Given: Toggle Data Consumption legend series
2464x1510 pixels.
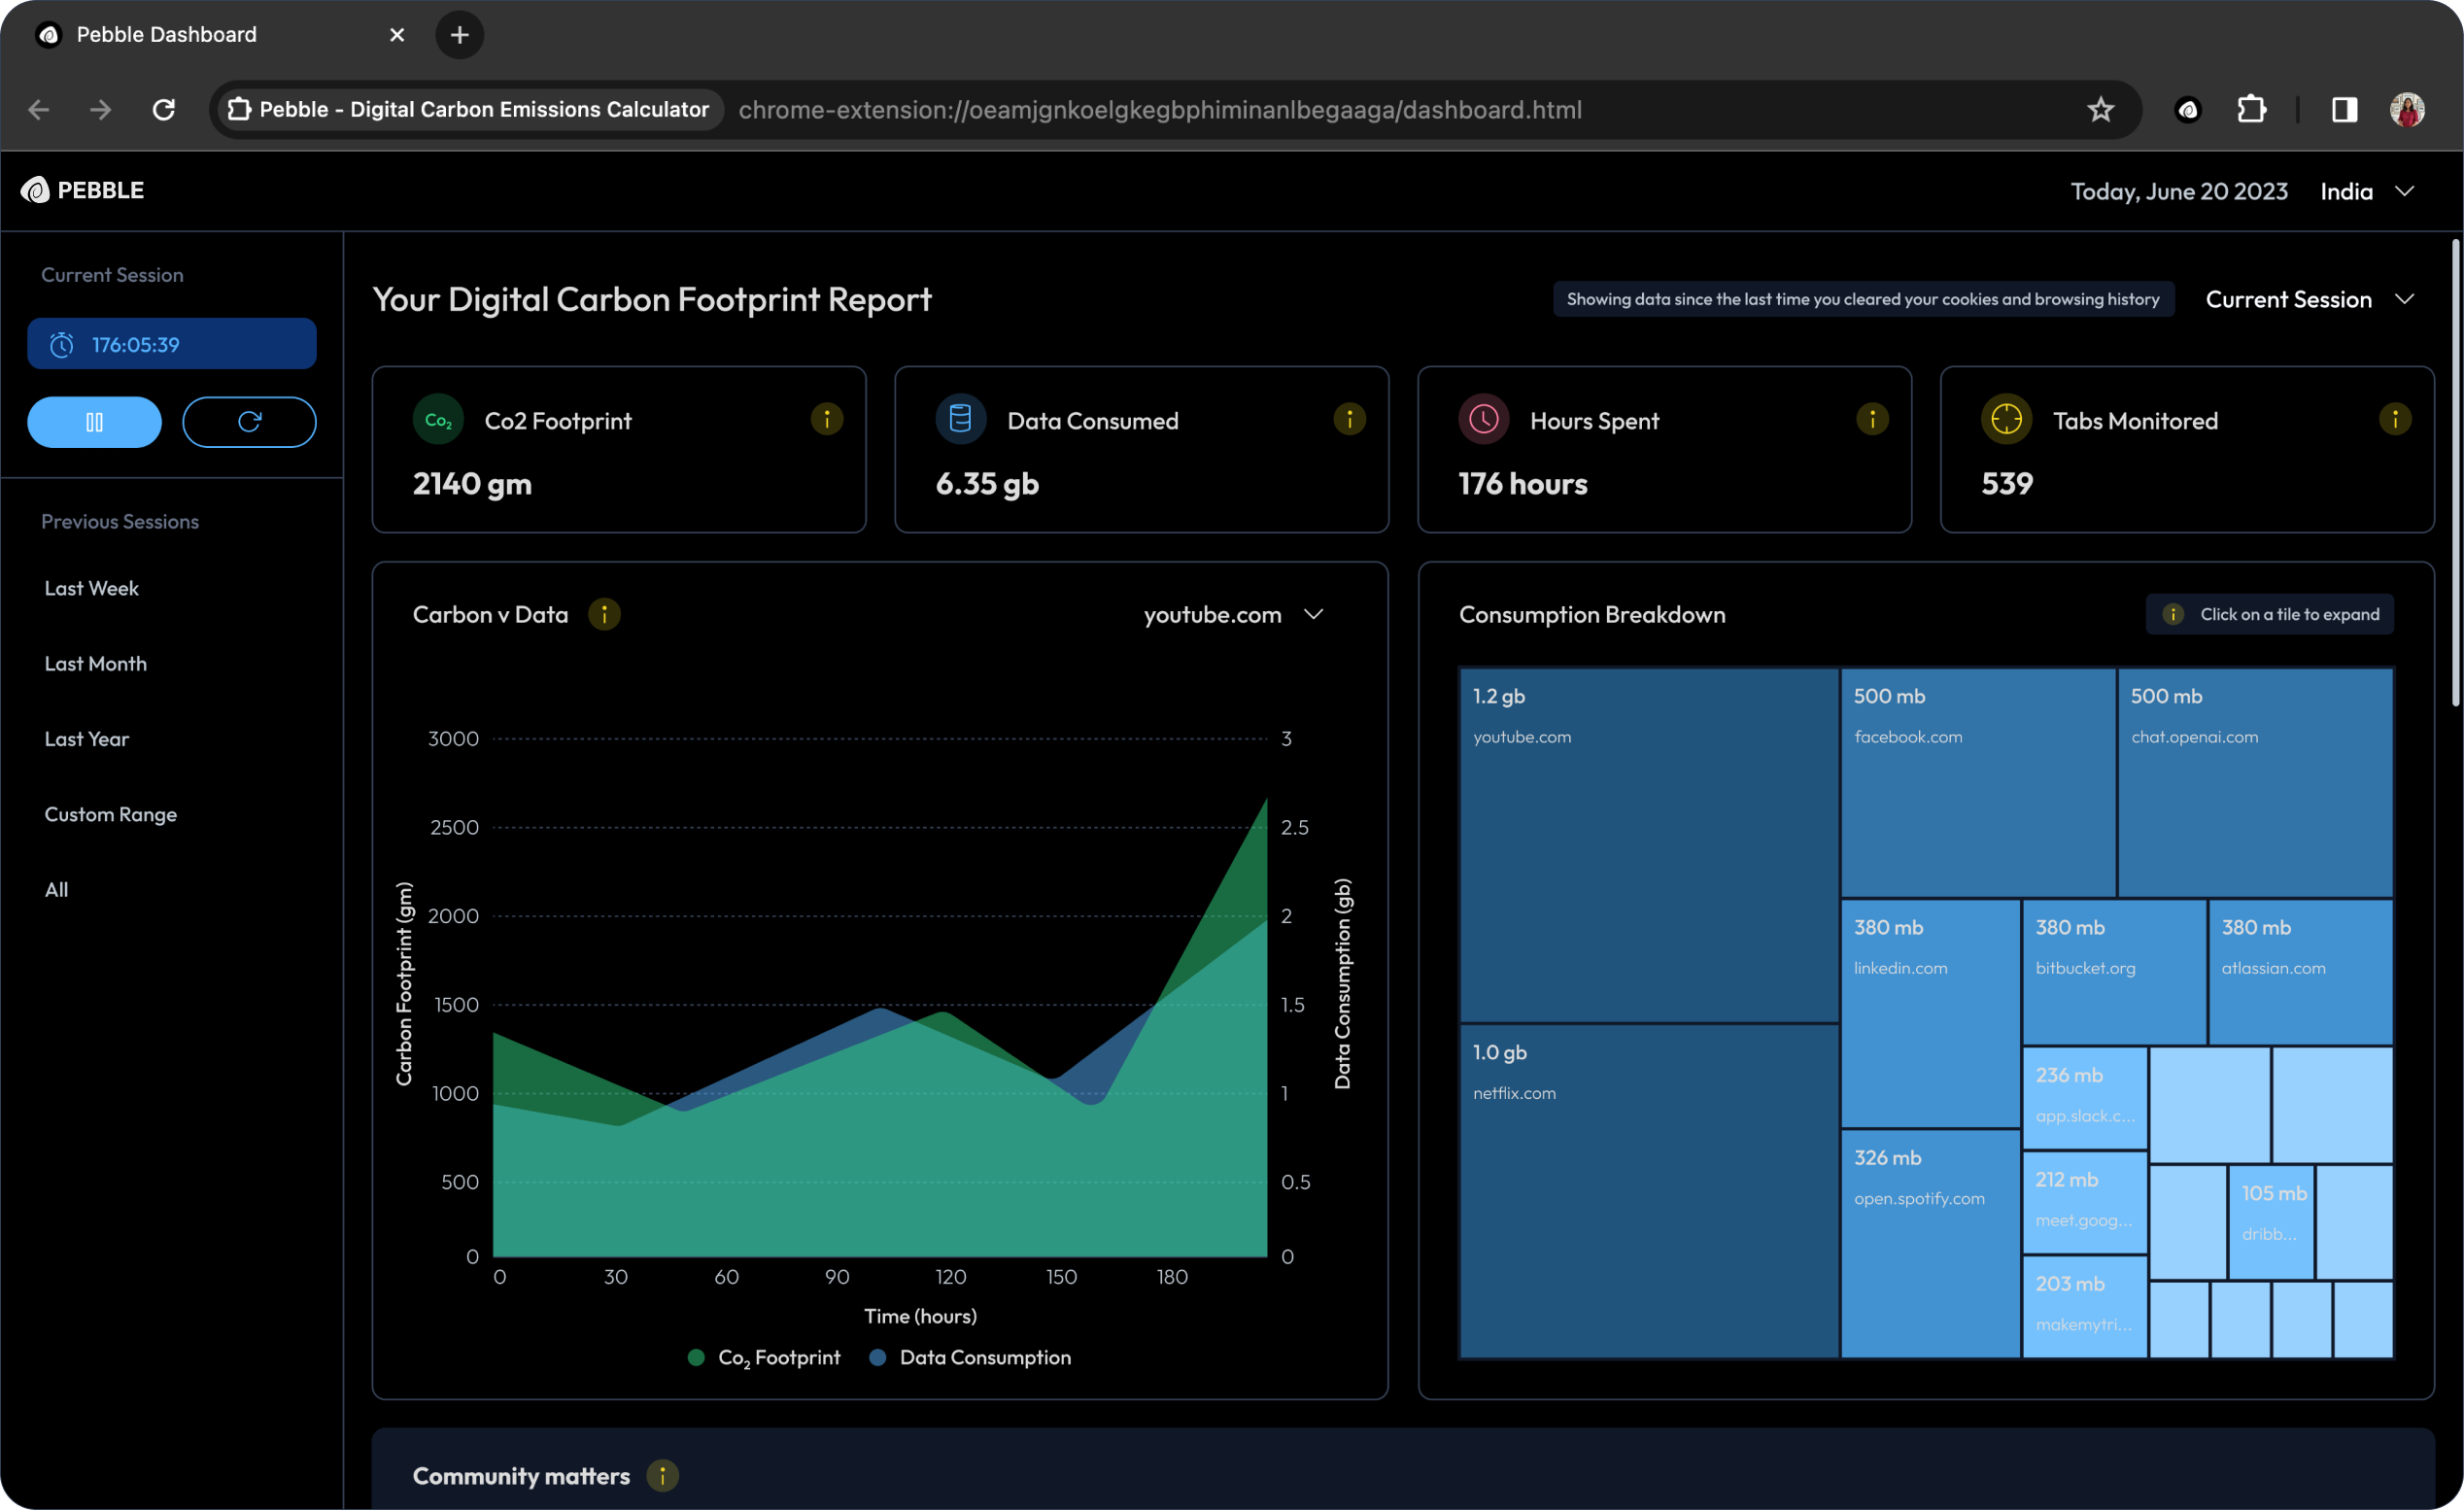Looking at the screenshot, I should [x=970, y=1357].
